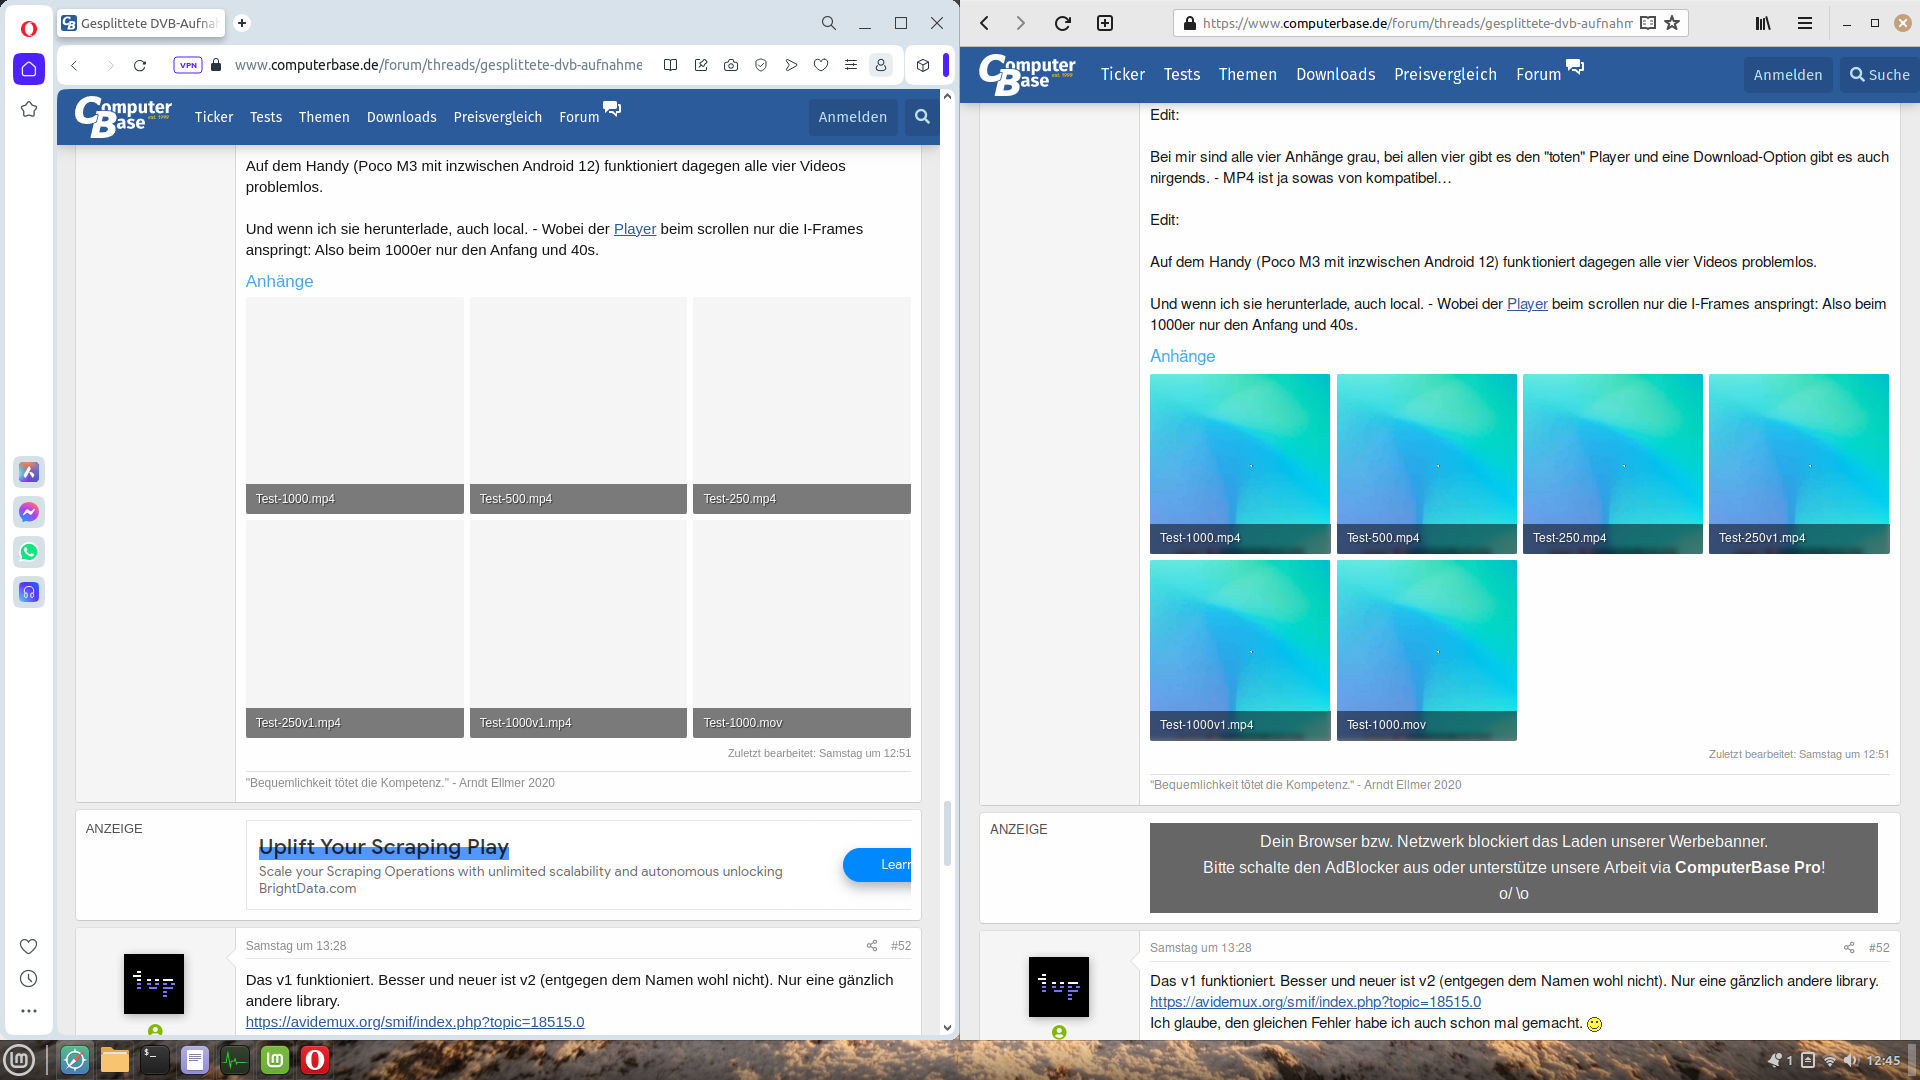Viewport: 1920px width, 1080px height.
Task: Open Firefox hamburger application menu
Action: point(1805,23)
